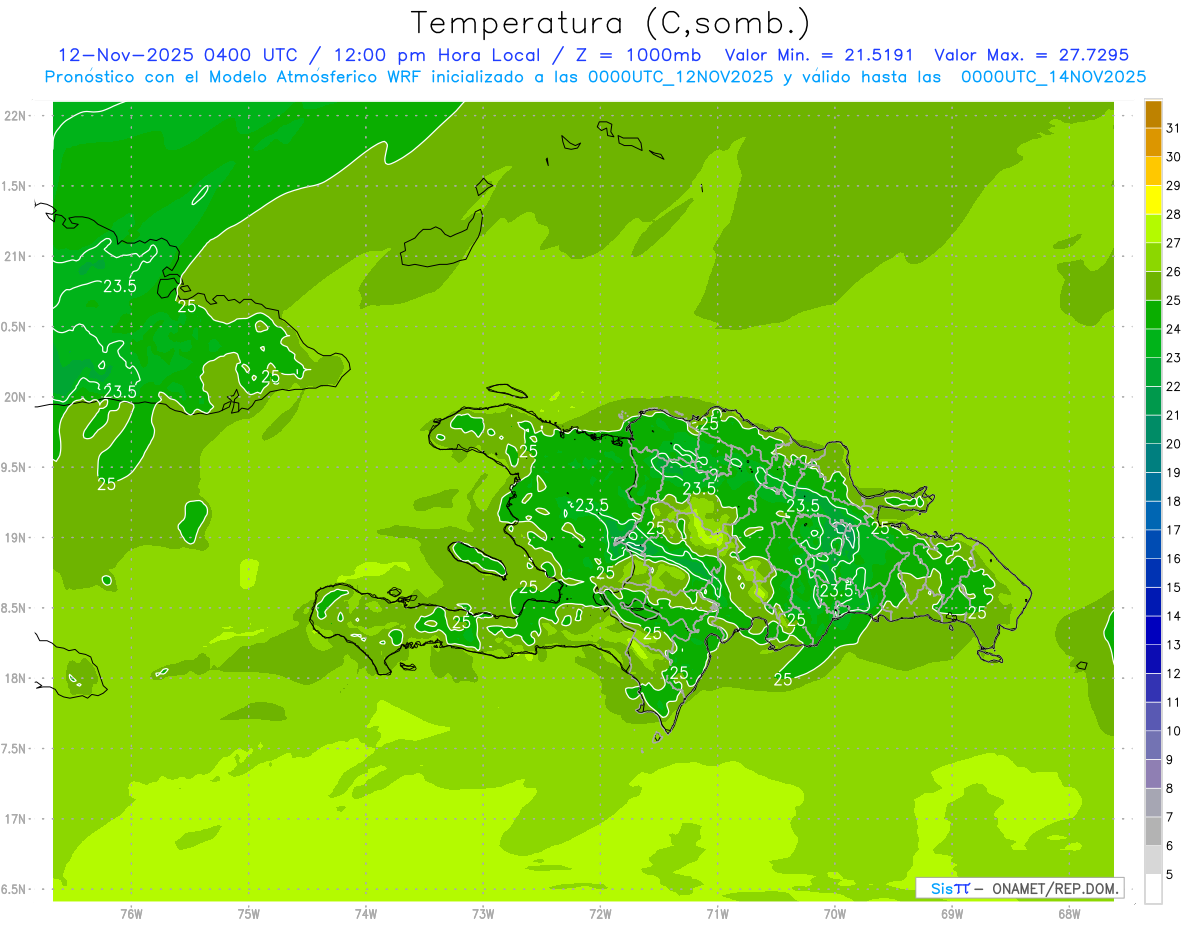The width and height of the screenshot is (1200, 927).
Task: Click the orange legend swatch between 30 and 31
Action: pyautogui.click(x=1153, y=143)
